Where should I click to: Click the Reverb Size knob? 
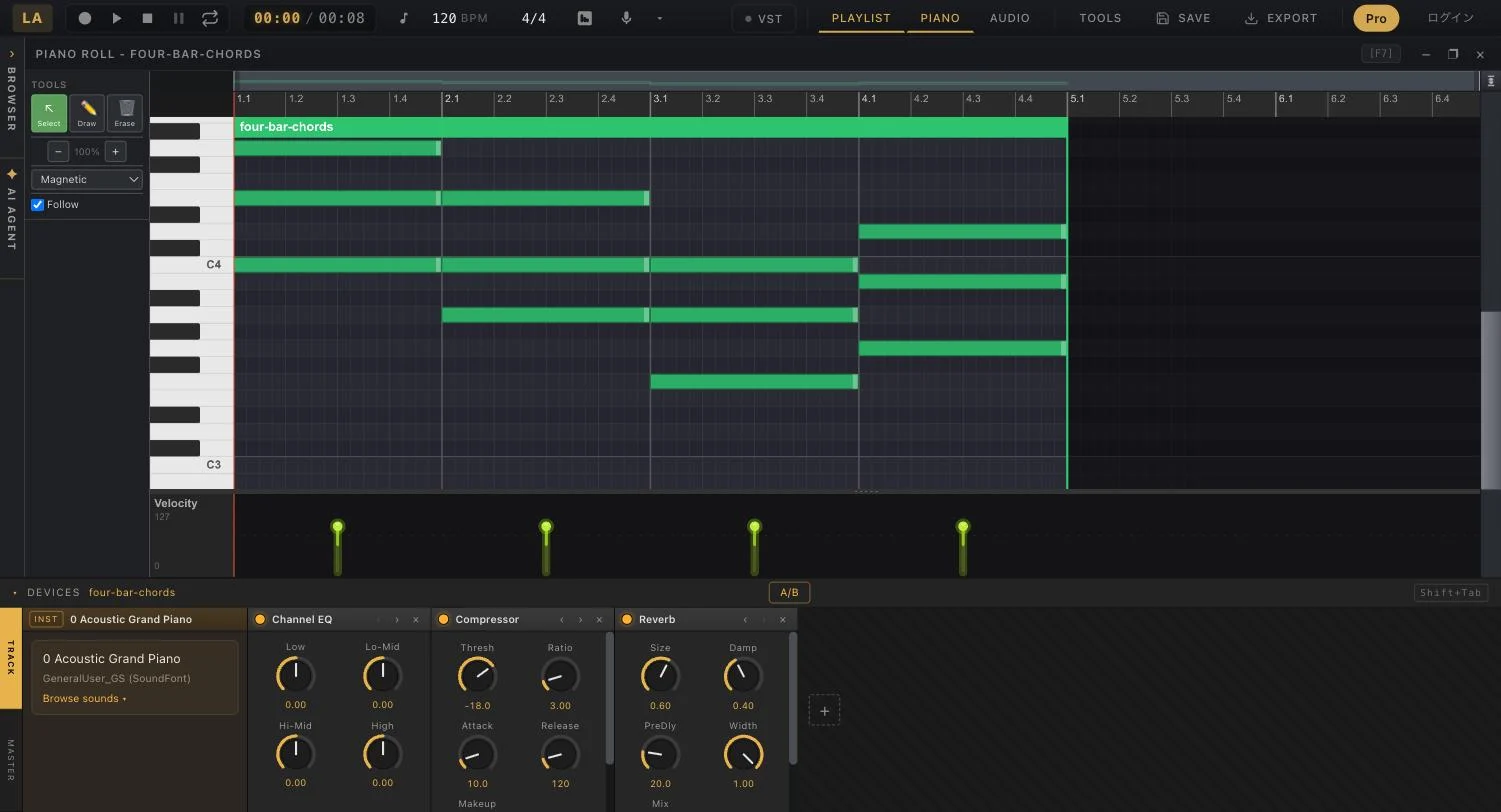(660, 676)
